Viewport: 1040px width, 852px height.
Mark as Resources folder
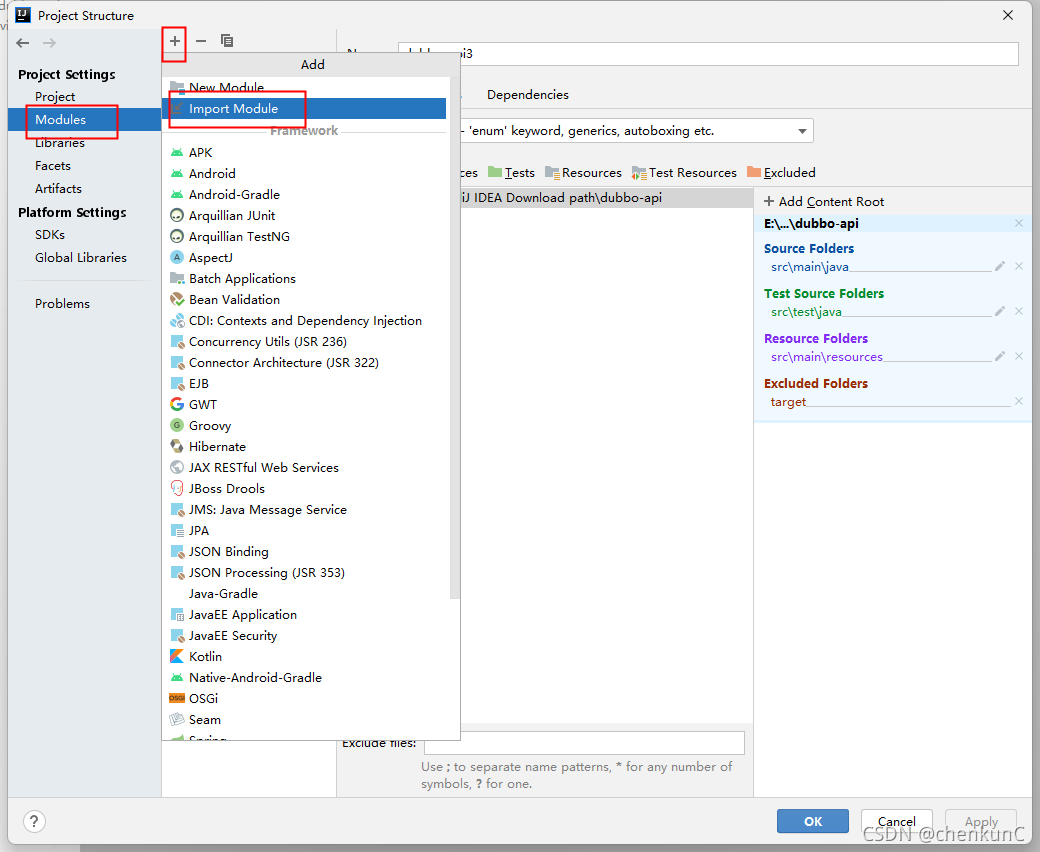point(584,172)
